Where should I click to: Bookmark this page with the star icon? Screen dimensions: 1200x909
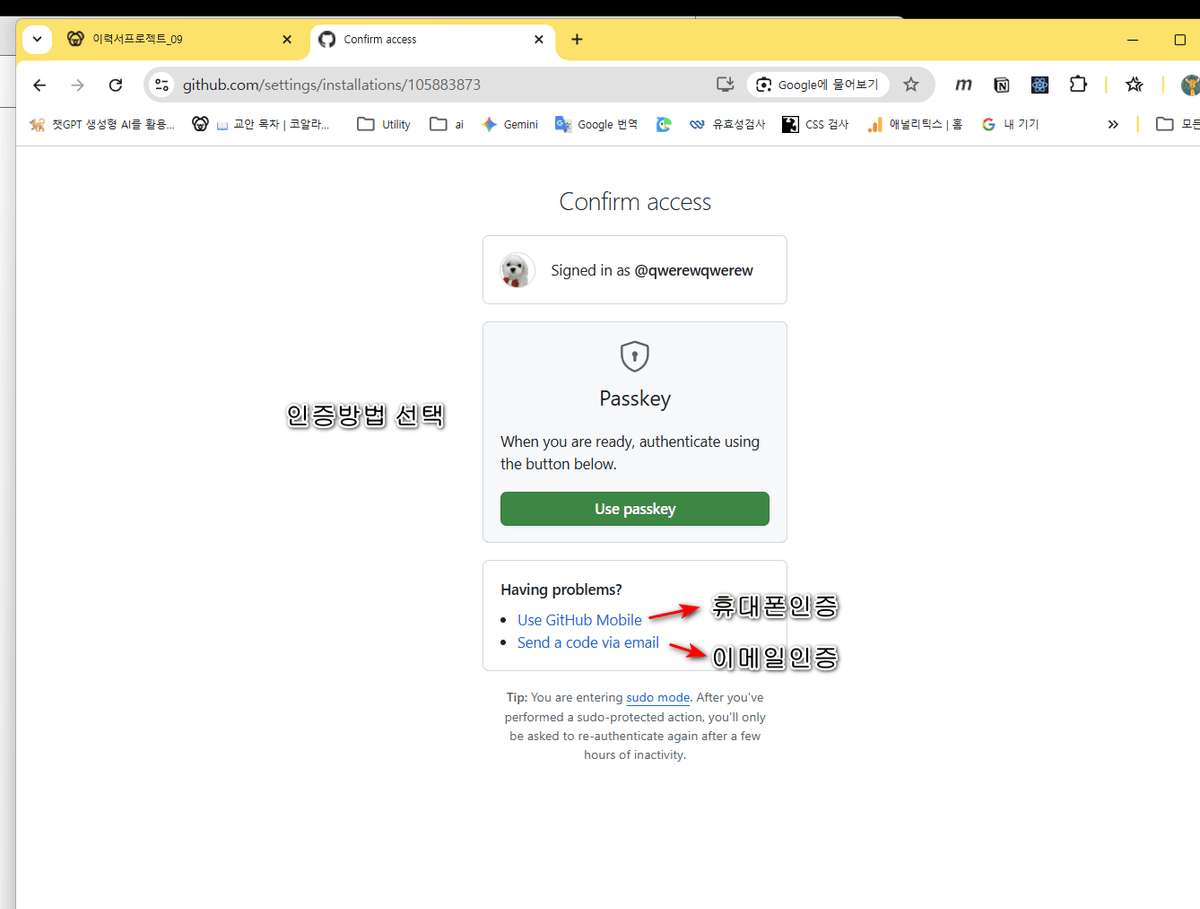tap(910, 85)
